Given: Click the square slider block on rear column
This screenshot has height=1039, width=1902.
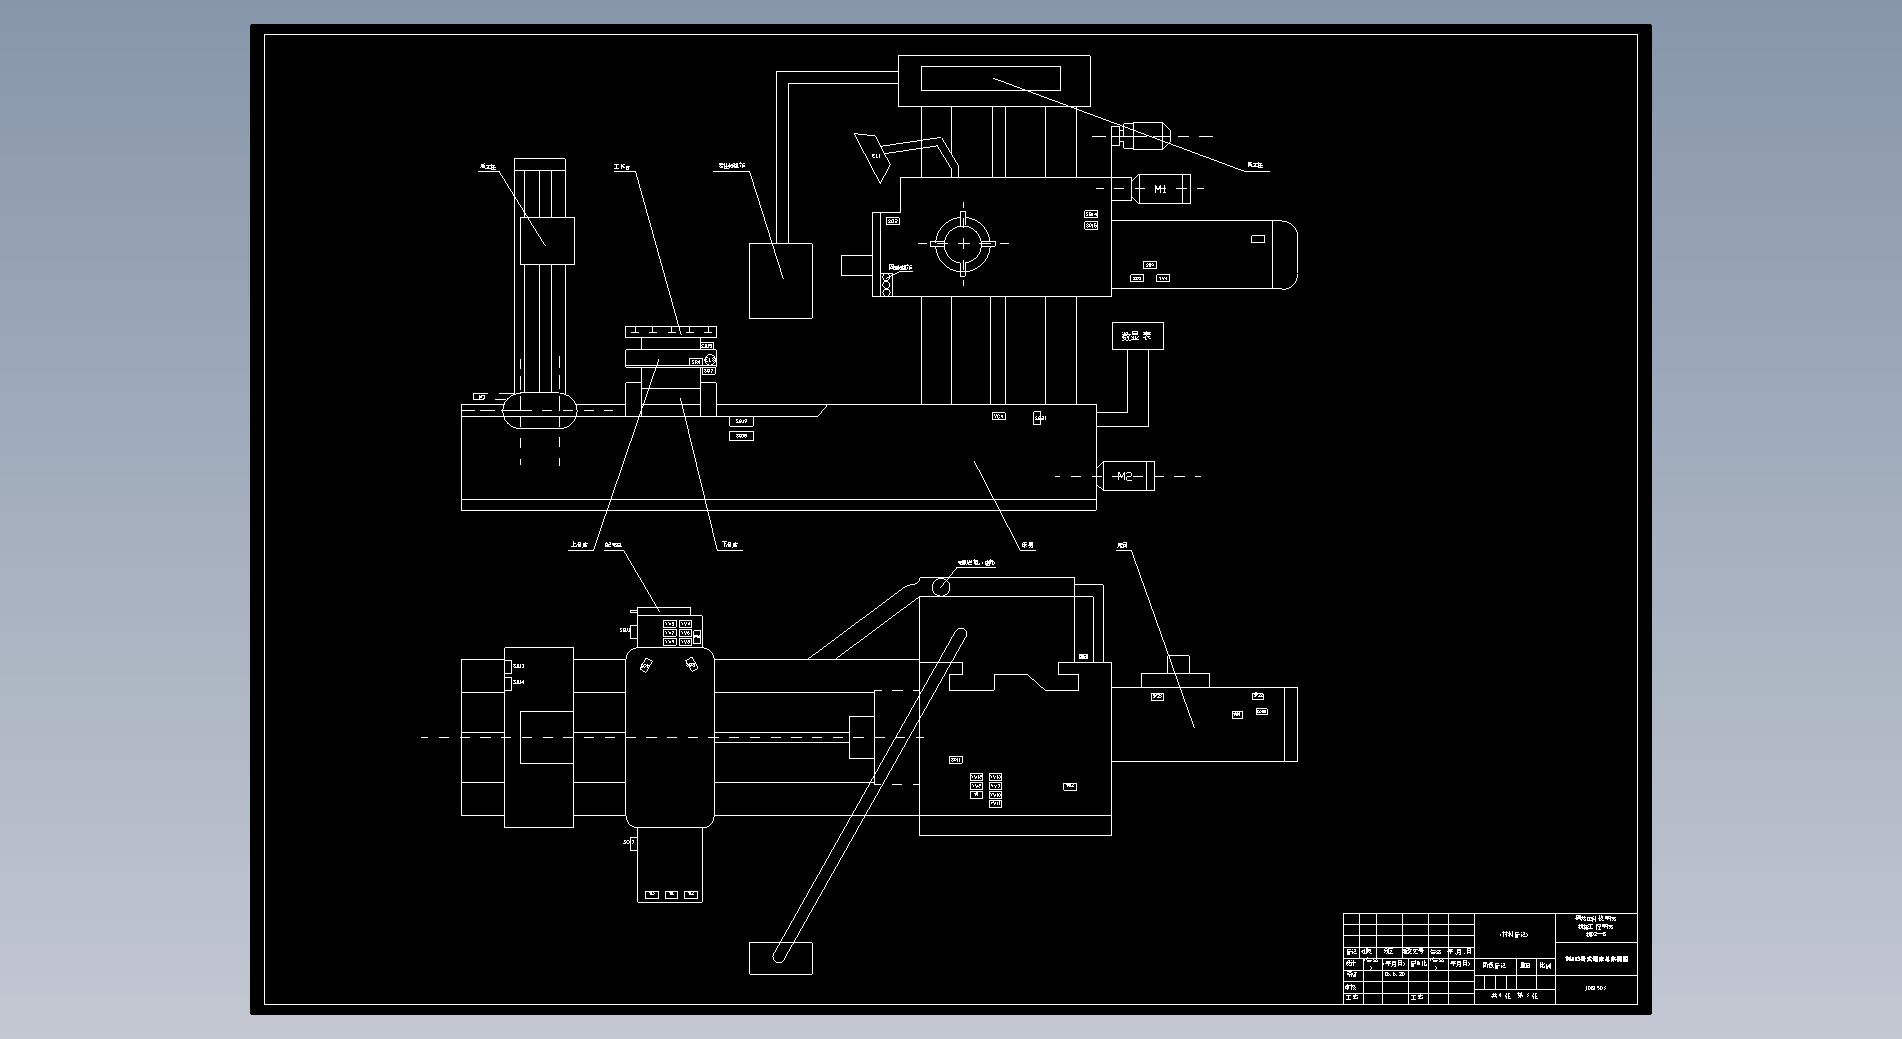Looking at the screenshot, I should point(547,240).
